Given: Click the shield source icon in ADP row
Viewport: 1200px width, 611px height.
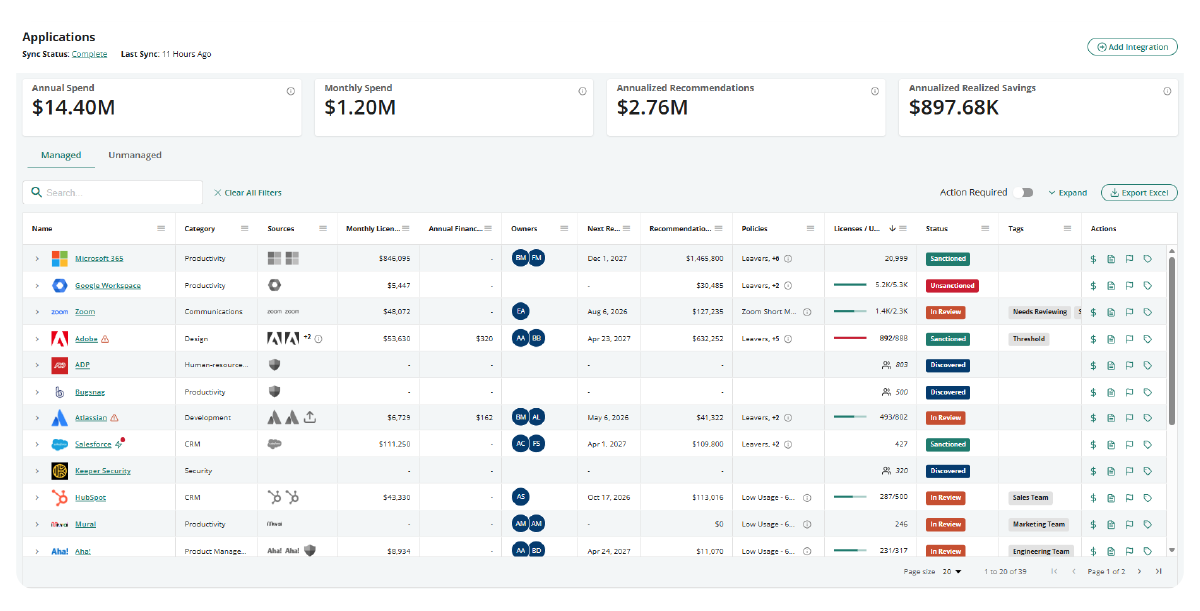Looking at the screenshot, I should 274,365.
